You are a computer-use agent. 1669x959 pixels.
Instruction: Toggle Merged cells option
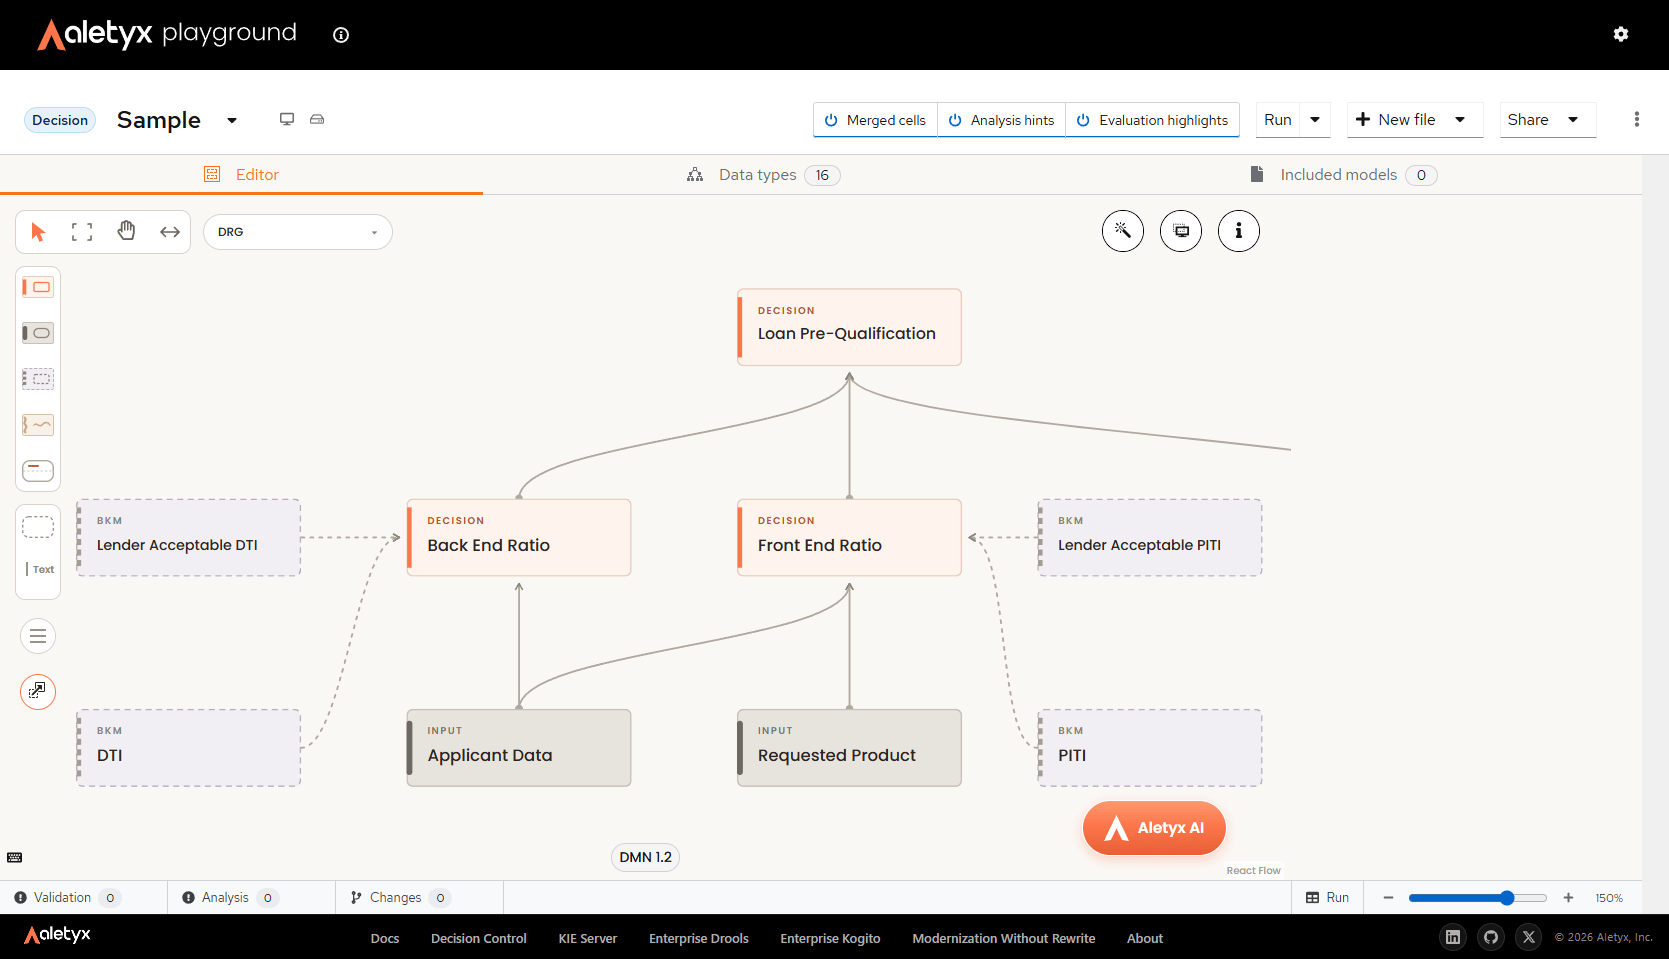[875, 120]
